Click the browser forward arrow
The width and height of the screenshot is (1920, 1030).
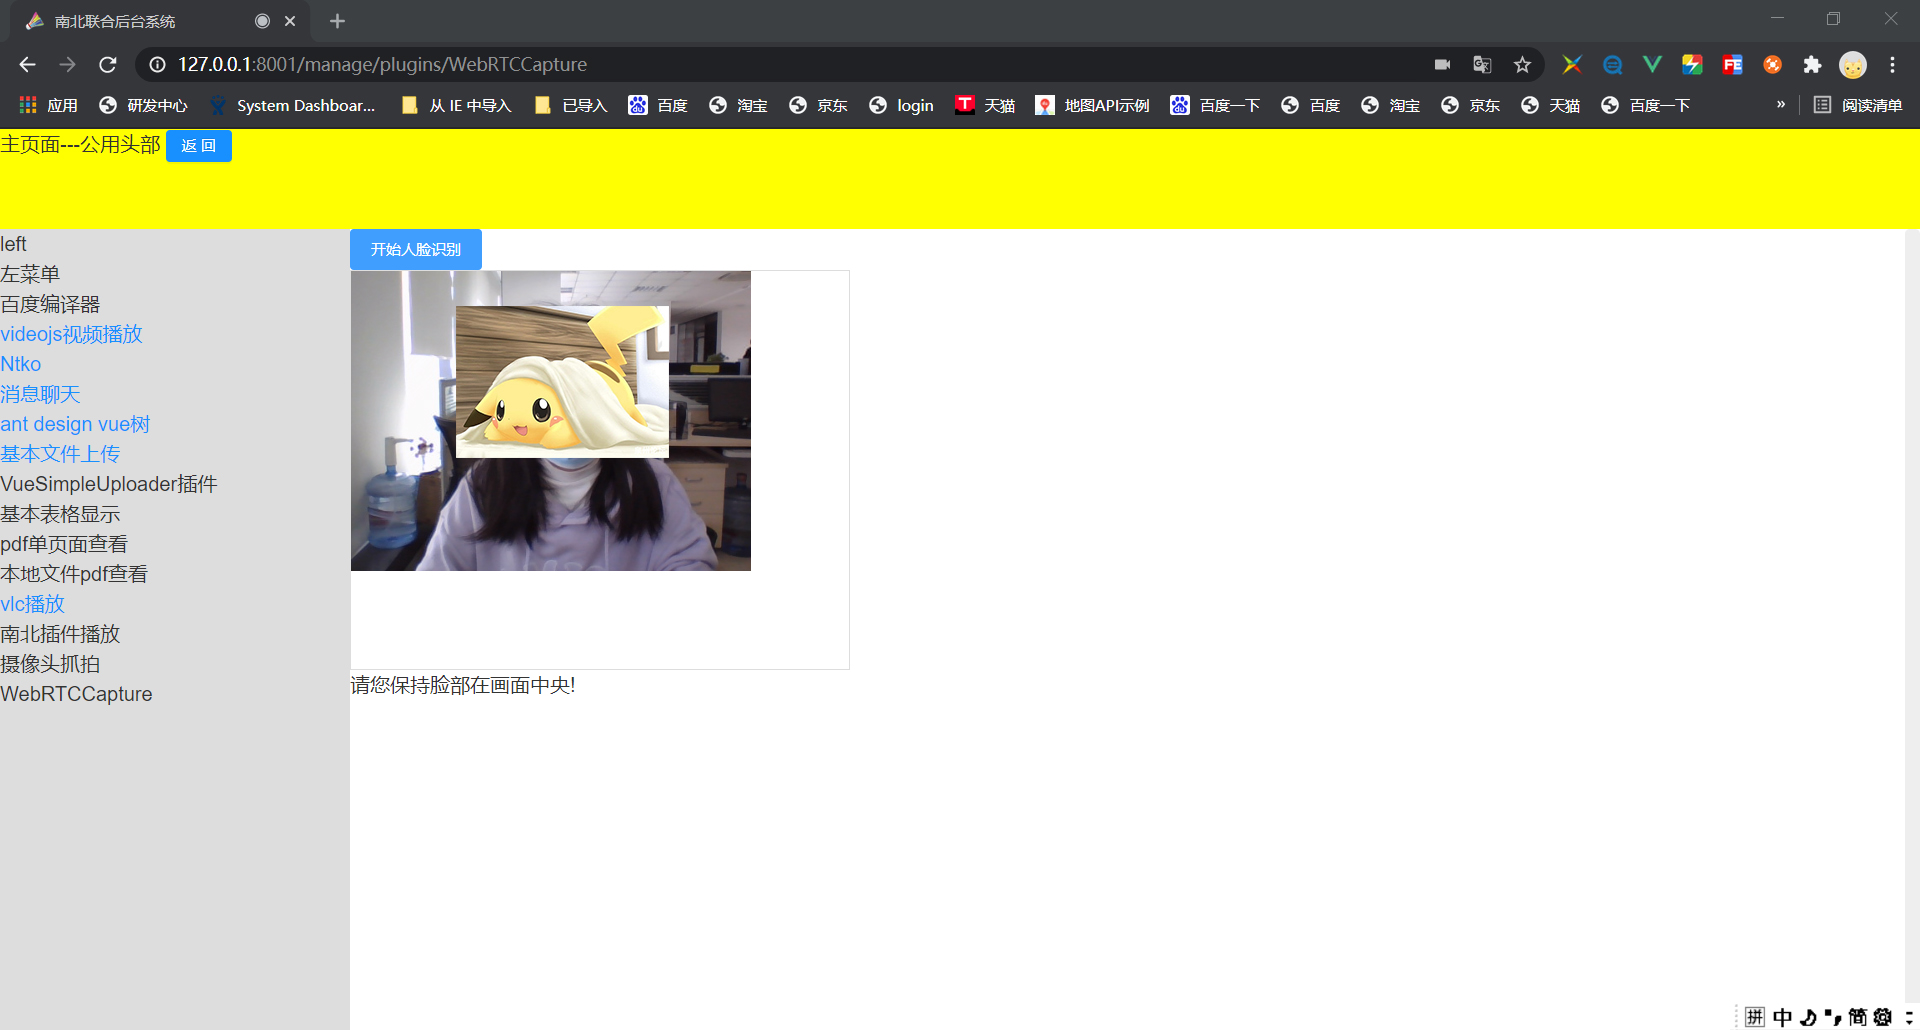click(x=67, y=65)
